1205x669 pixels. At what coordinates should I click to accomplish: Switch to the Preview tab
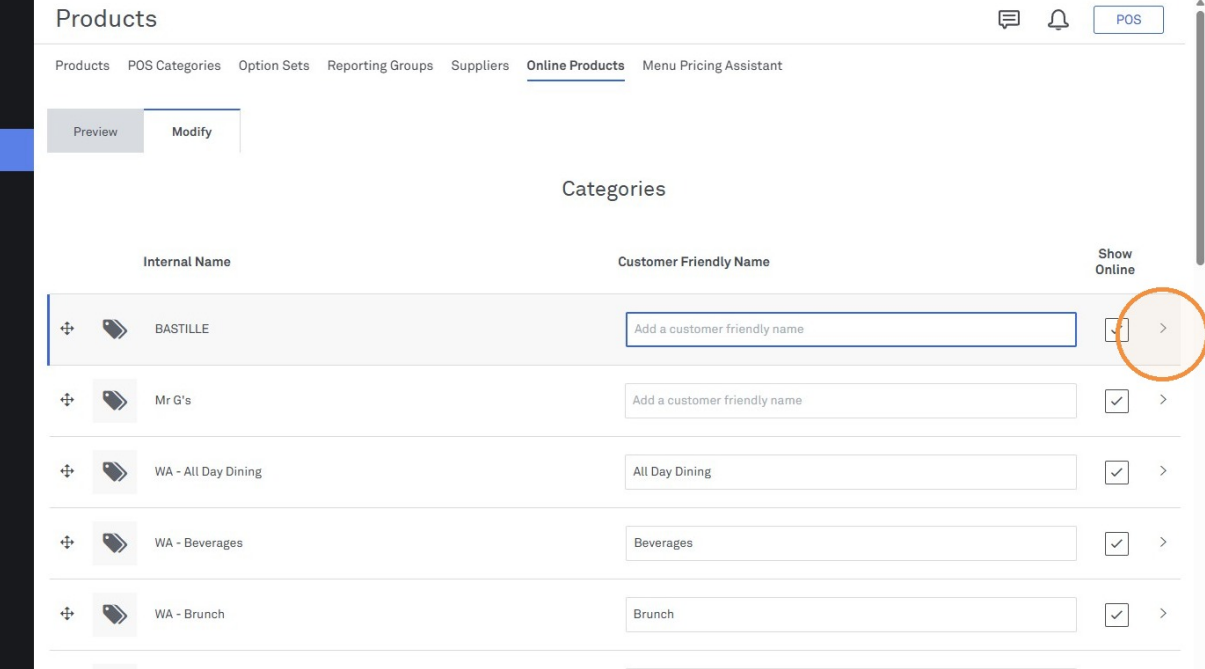[x=95, y=131]
